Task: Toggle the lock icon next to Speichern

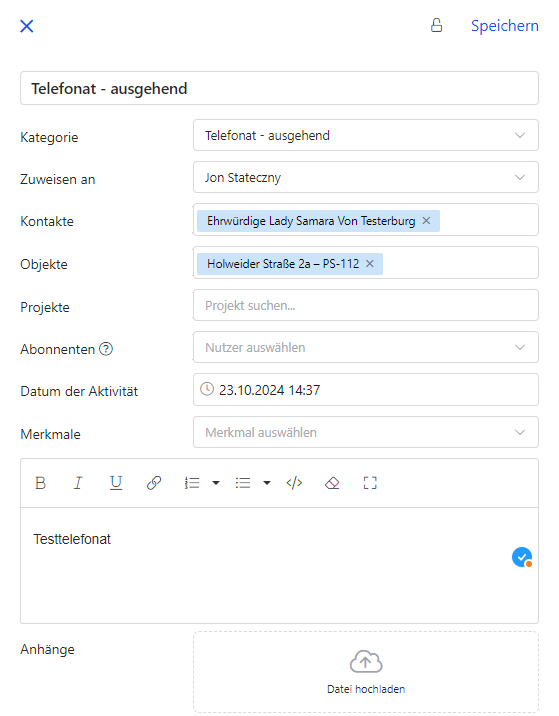Action: pos(436,26)
